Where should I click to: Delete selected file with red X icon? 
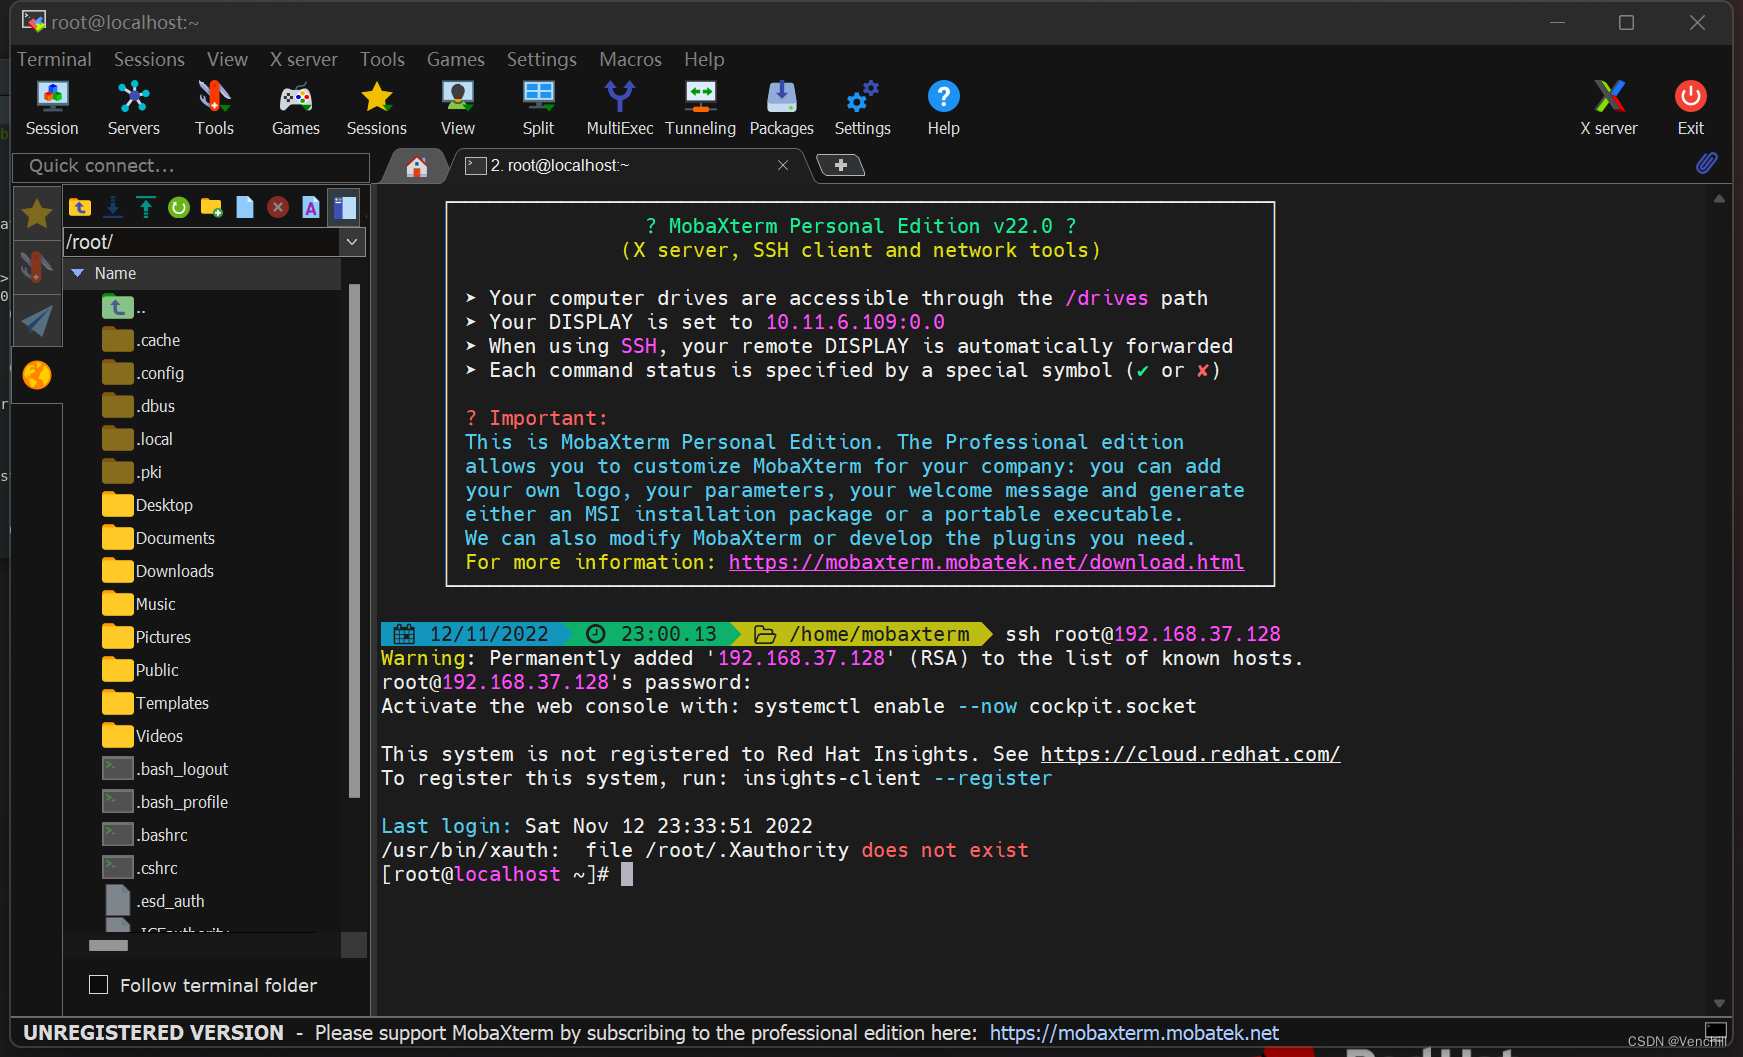pyautogui.click(x=278, y=207)
